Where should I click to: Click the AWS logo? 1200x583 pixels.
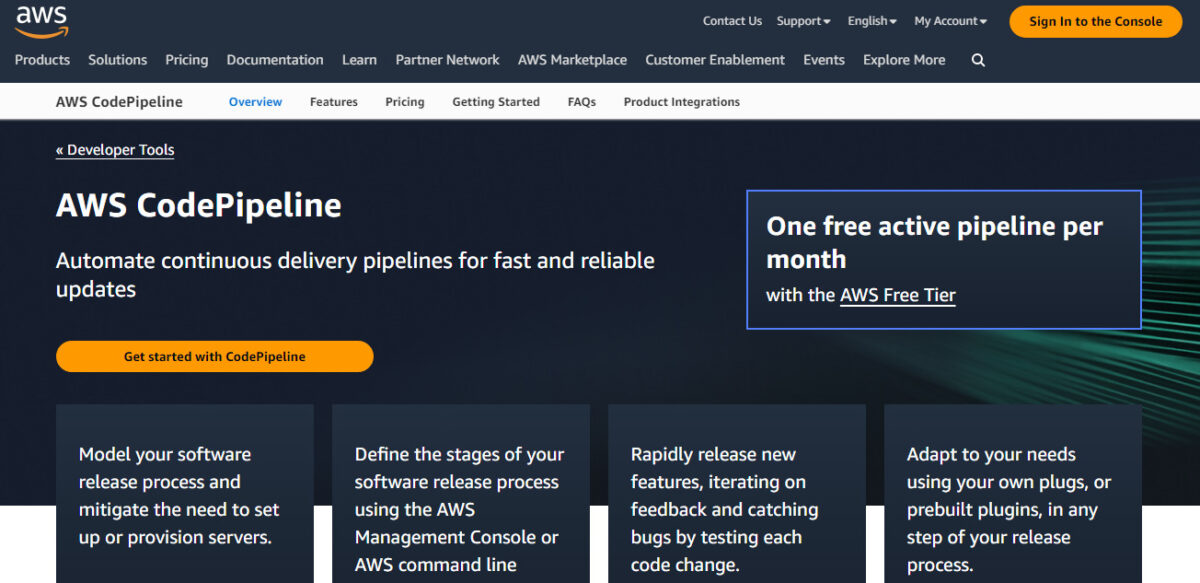click(41, 20)
